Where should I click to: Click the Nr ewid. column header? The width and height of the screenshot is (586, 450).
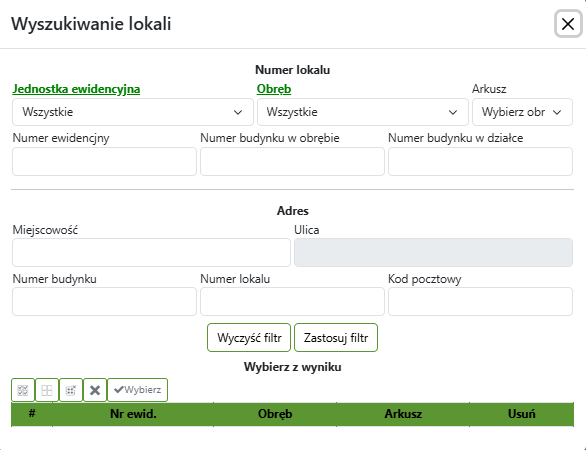tap(133, 414)
